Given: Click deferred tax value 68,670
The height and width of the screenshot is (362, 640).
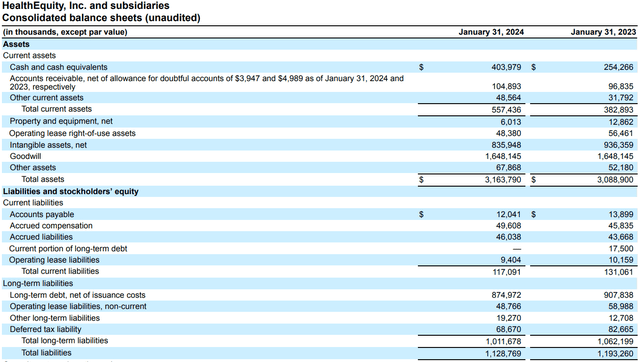Looking at the screenshot, I should [509, 329].
